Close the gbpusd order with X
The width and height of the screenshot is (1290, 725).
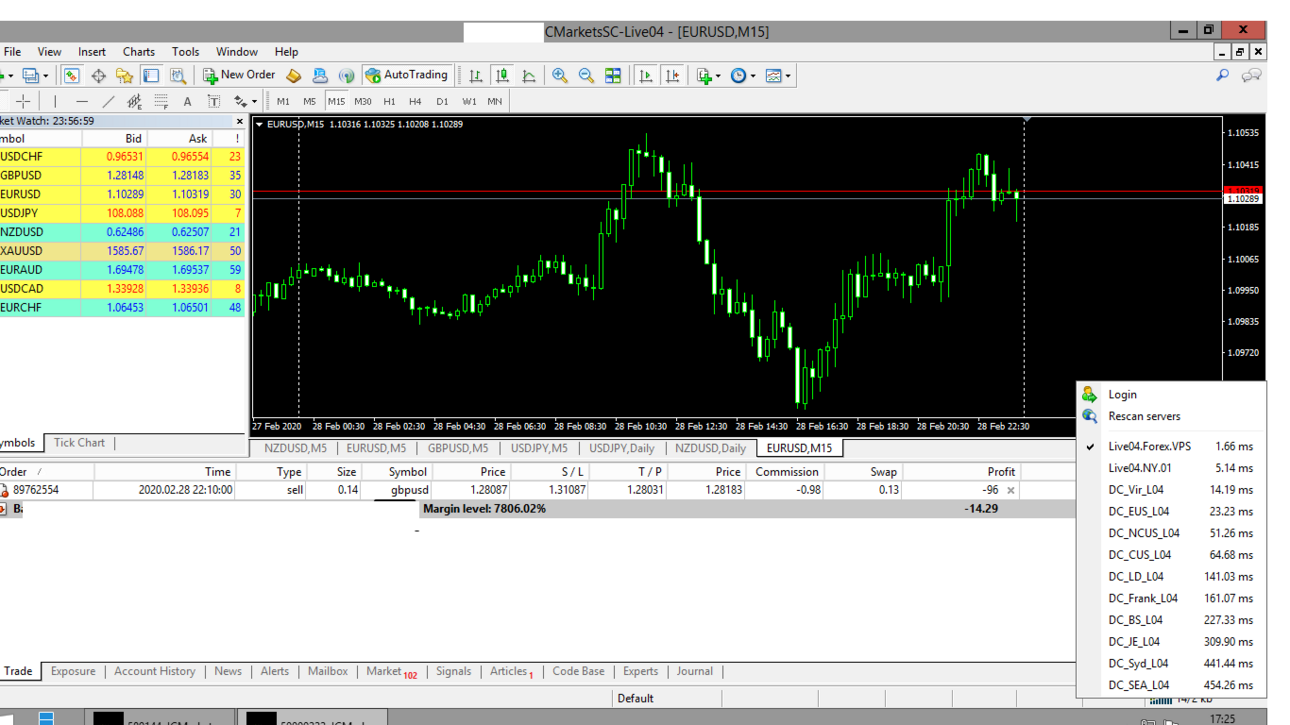tap(1010, 490)
